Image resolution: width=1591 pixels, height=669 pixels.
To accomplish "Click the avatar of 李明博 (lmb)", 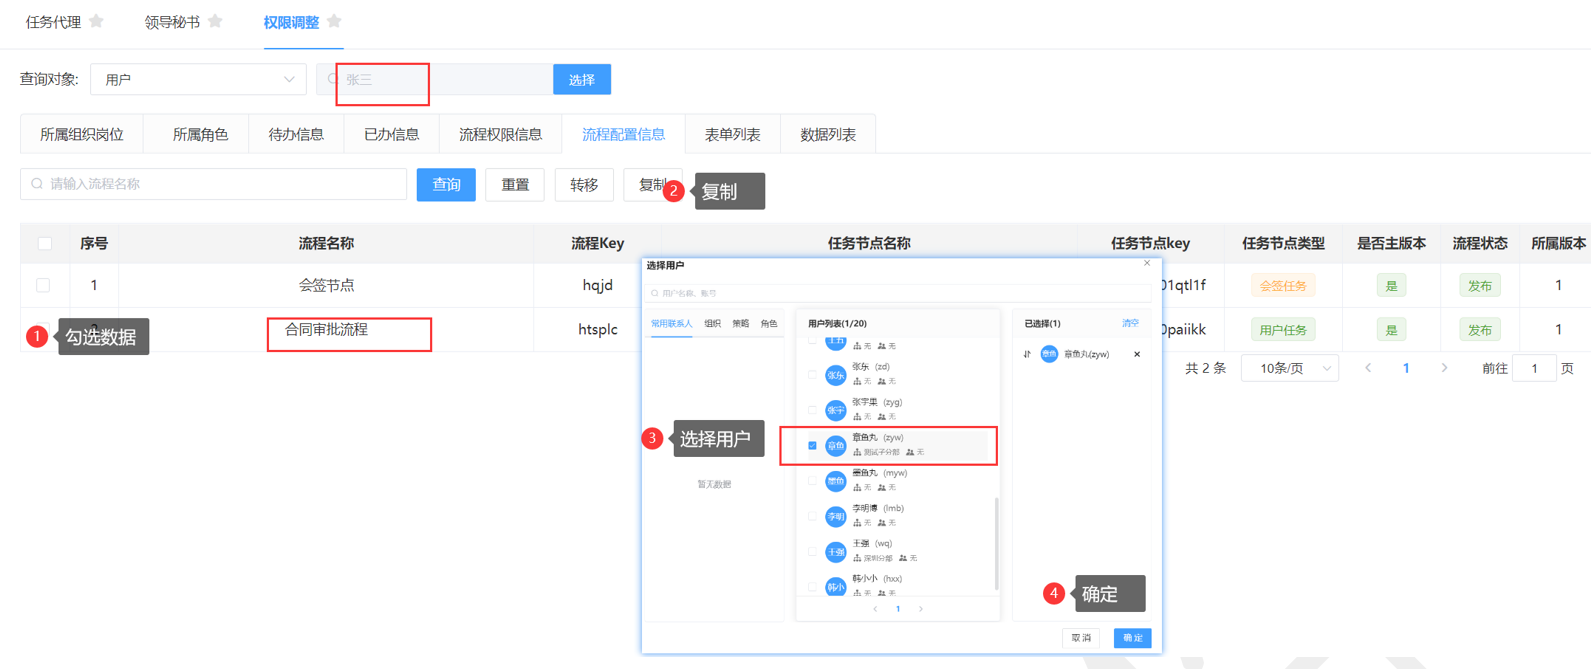I will coord(835,516).
